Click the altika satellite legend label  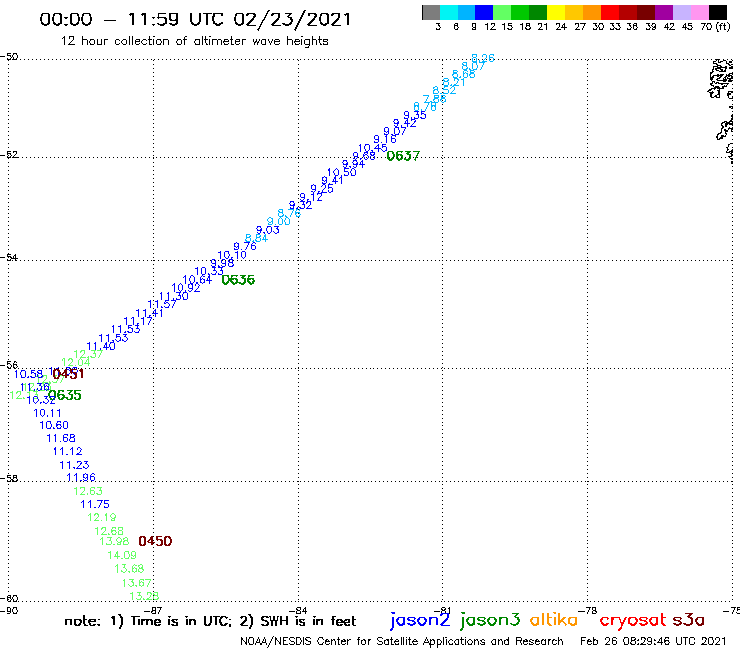point(554,620)
